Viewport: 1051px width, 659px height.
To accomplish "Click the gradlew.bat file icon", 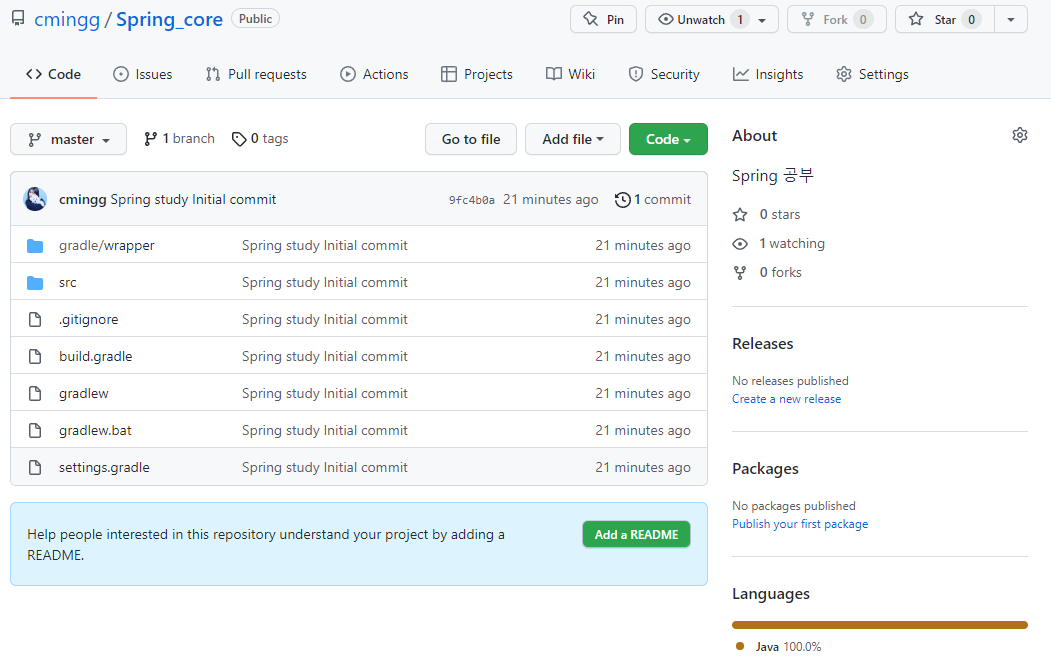I will click(x=35, y=430).
